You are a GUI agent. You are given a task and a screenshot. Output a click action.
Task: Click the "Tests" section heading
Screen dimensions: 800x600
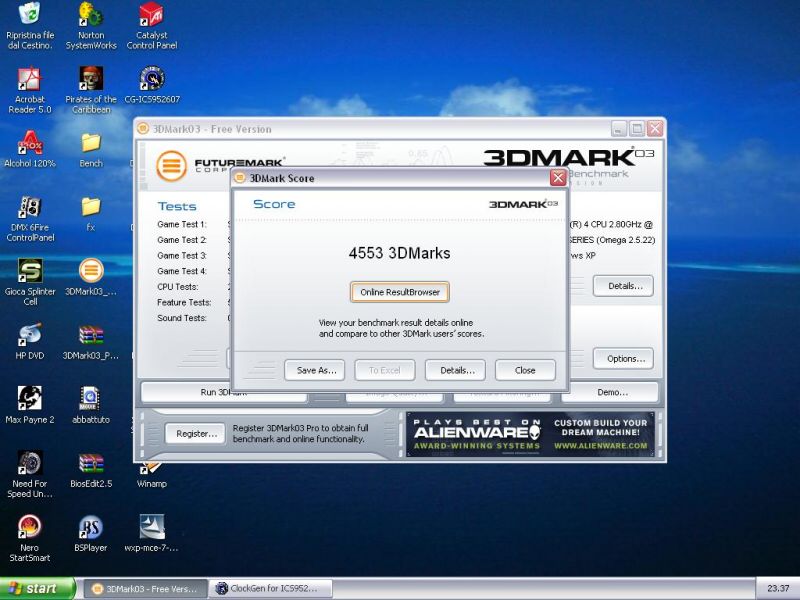point(177,206)
